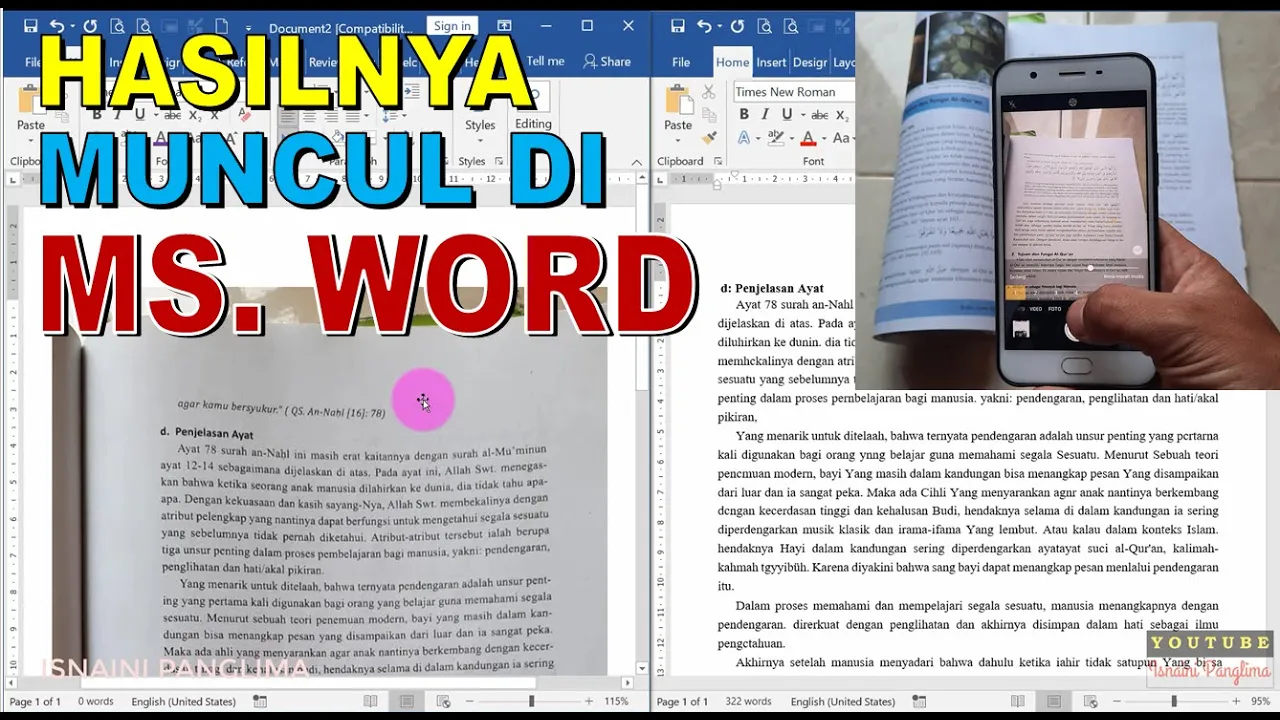Clear all formatting in left Word window
1280x720 pixels.
(245, 115)
